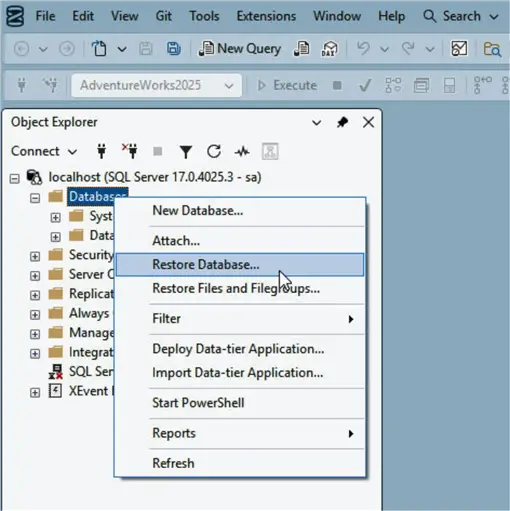Click the grayed Save file icon
The width and height of the screenshot is (510, 511).
pyautogui.click(x=146, y=49)
